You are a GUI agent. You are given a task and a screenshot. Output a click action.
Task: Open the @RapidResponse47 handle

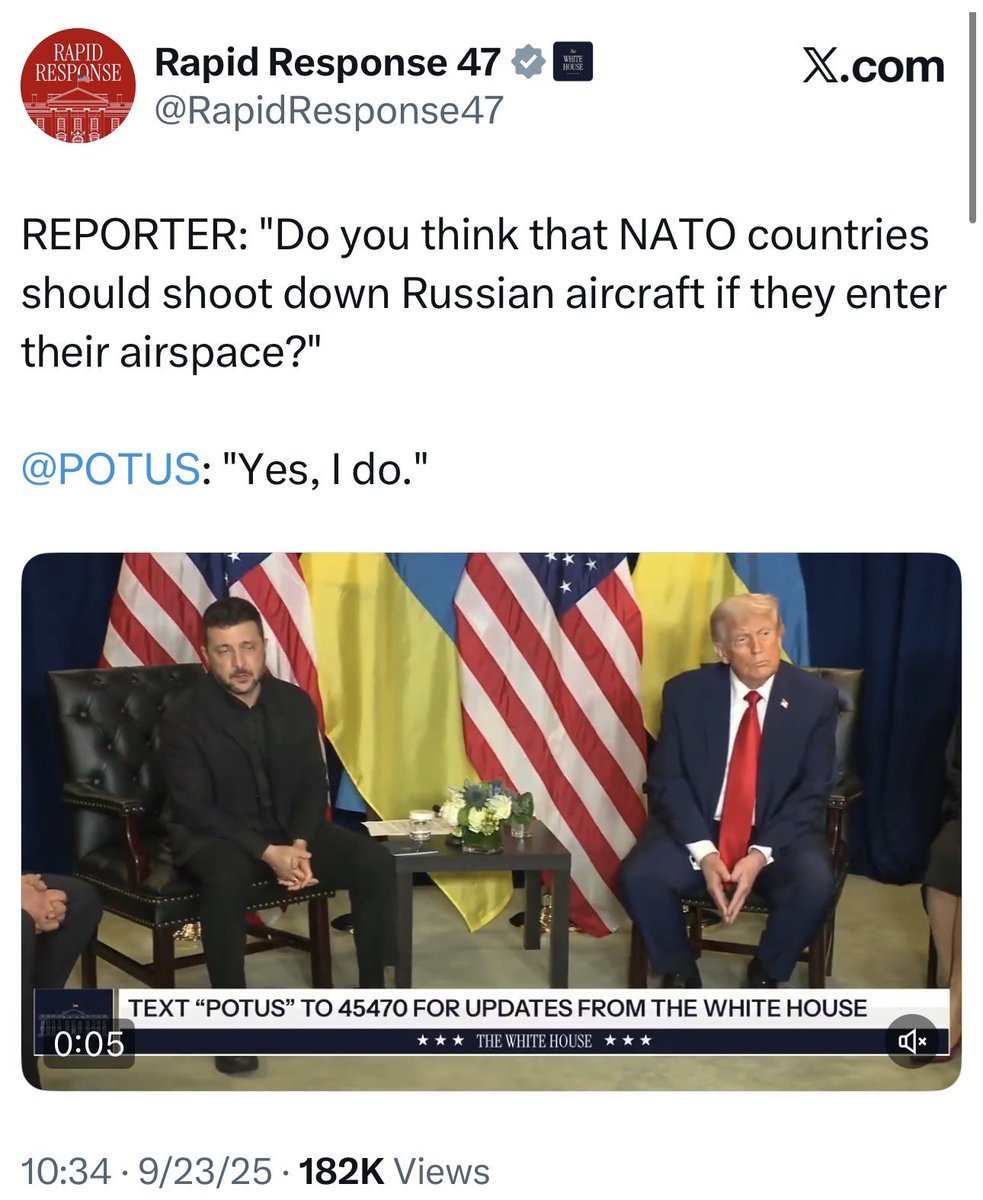coord(328,111)
